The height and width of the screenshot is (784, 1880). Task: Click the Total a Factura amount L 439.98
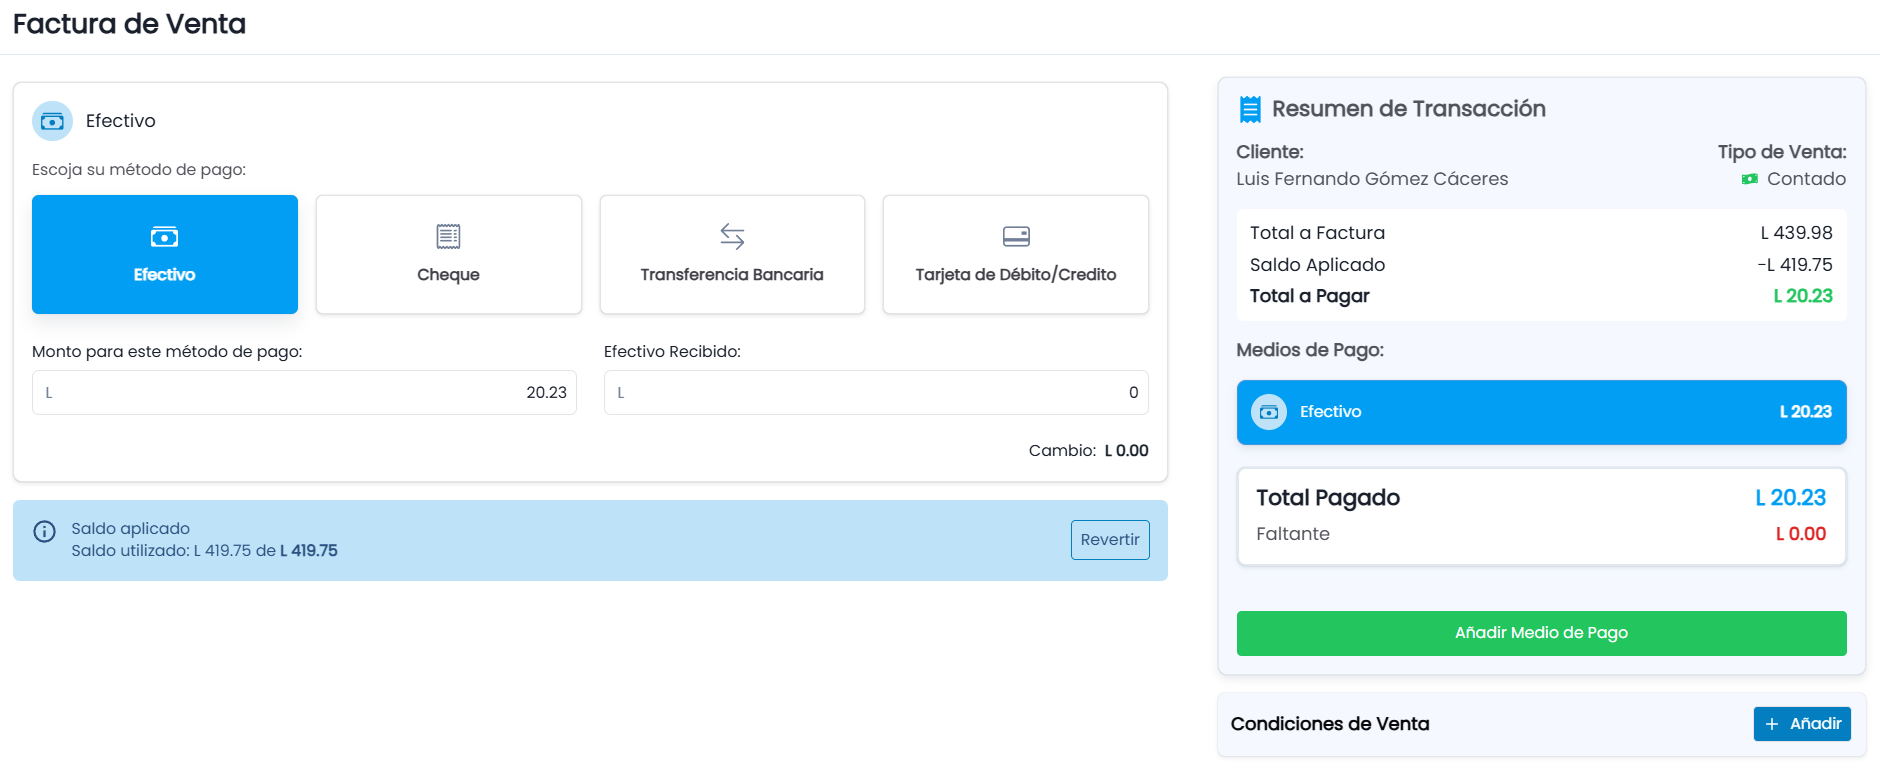coord(1796,233)
